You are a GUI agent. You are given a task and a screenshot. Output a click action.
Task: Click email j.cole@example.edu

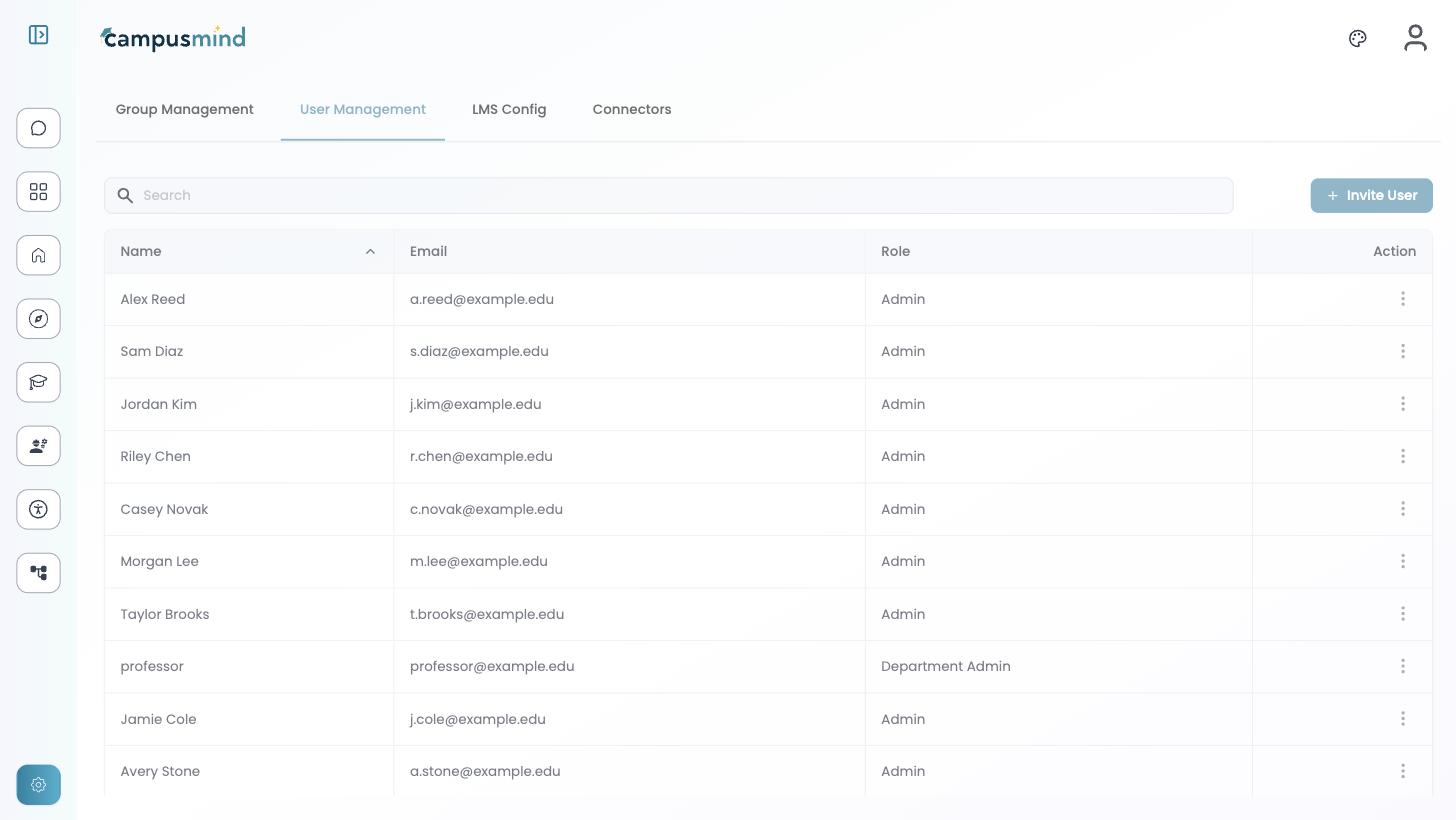point(477,719)
